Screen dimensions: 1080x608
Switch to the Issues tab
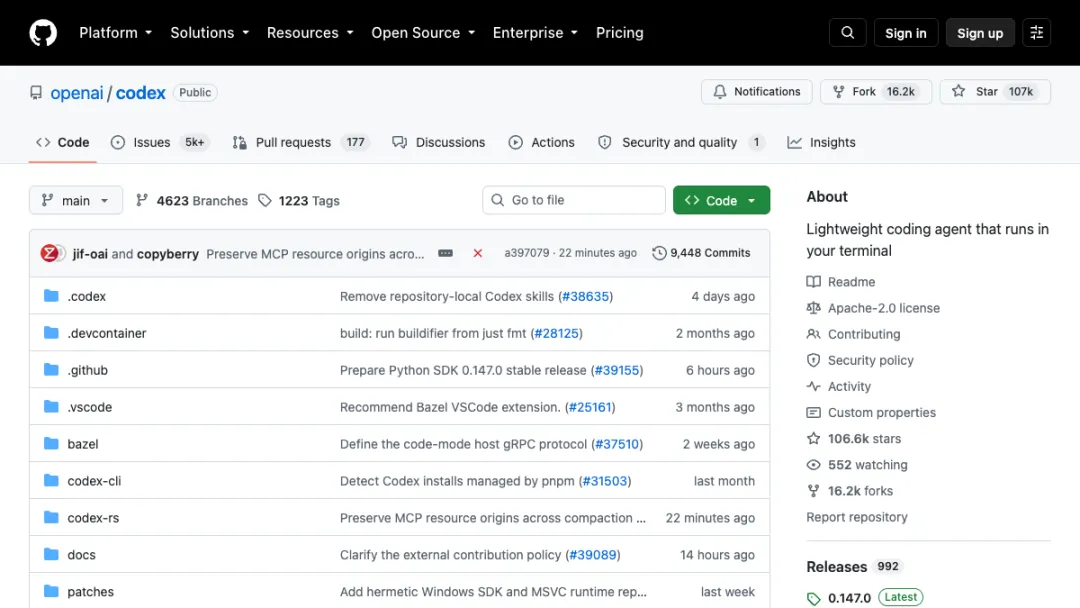(x=160, y=143)
